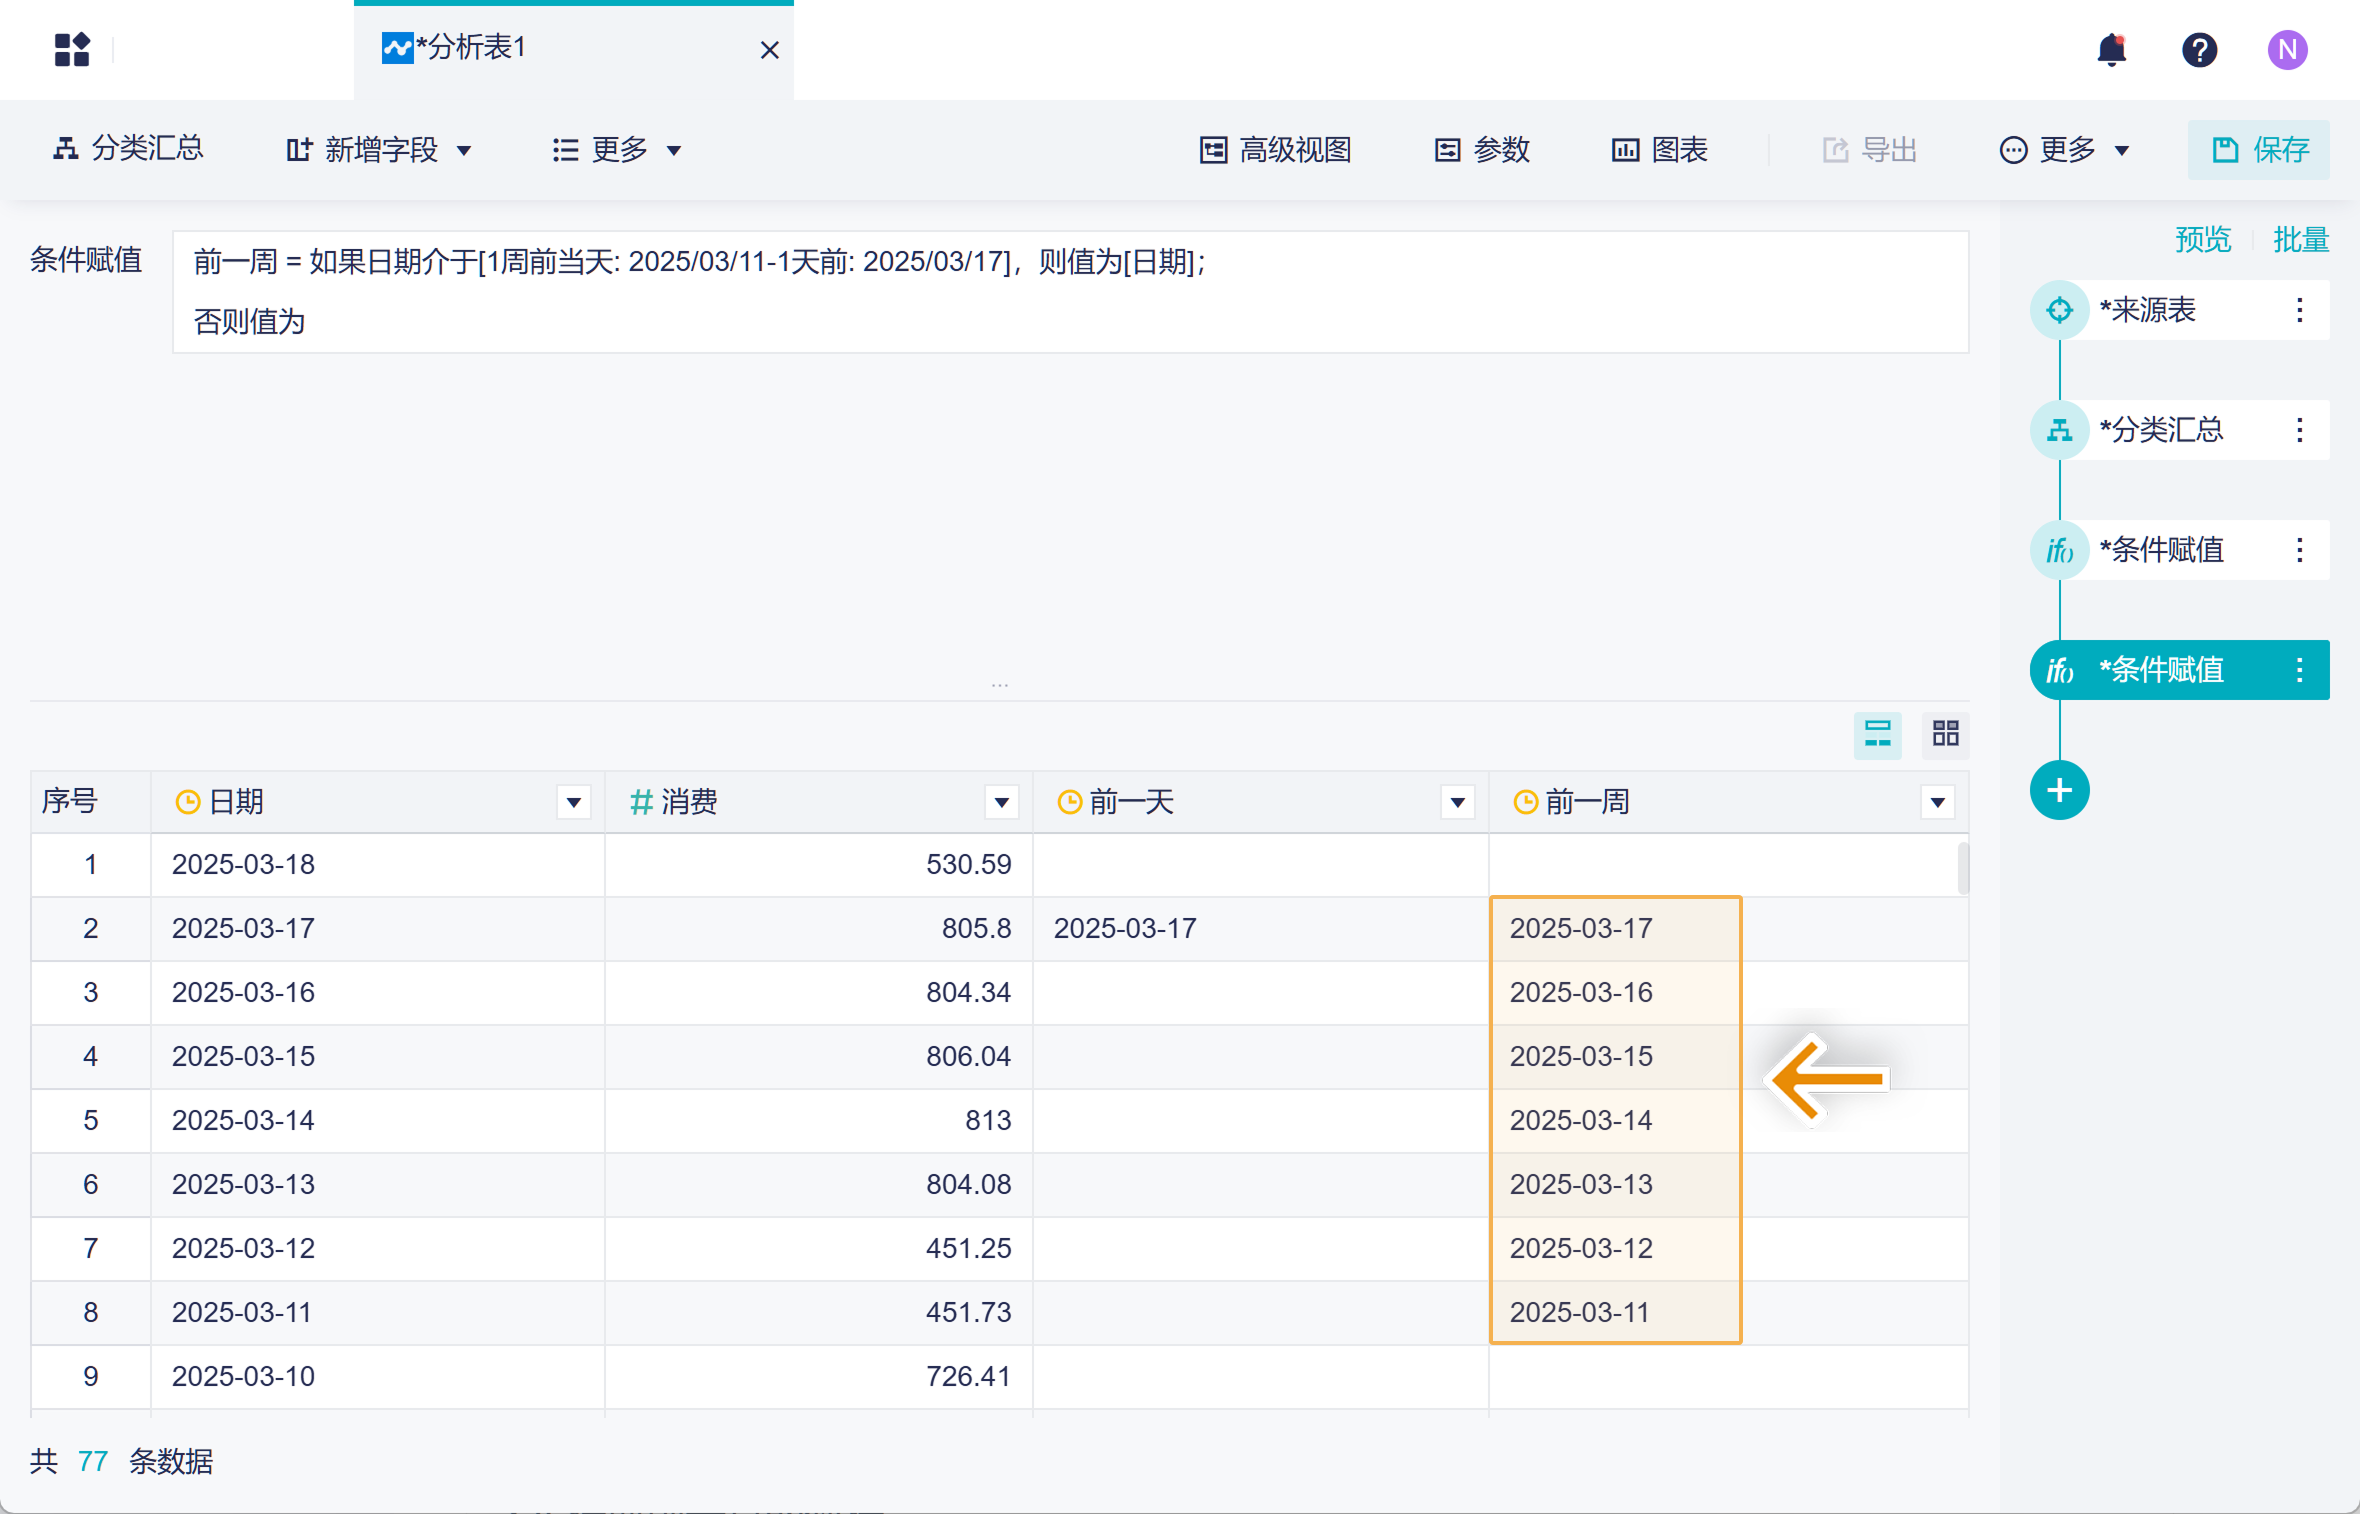Switch to list row view mode
This screenshot has height=1514, width=2360.
(1877, 735)
